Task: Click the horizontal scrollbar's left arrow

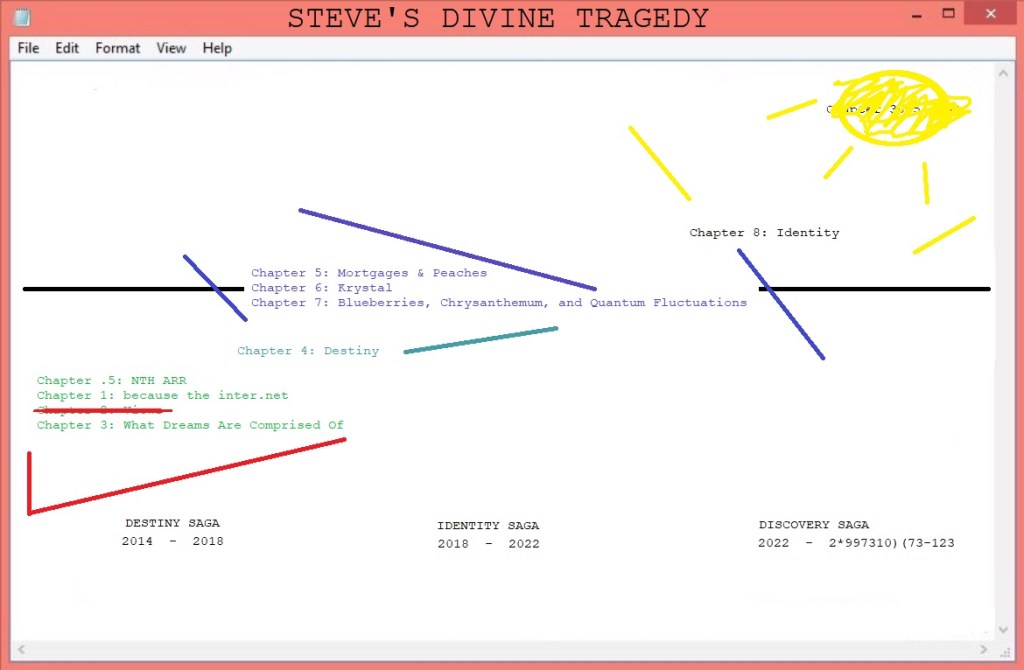Action: tap(21, 650)
